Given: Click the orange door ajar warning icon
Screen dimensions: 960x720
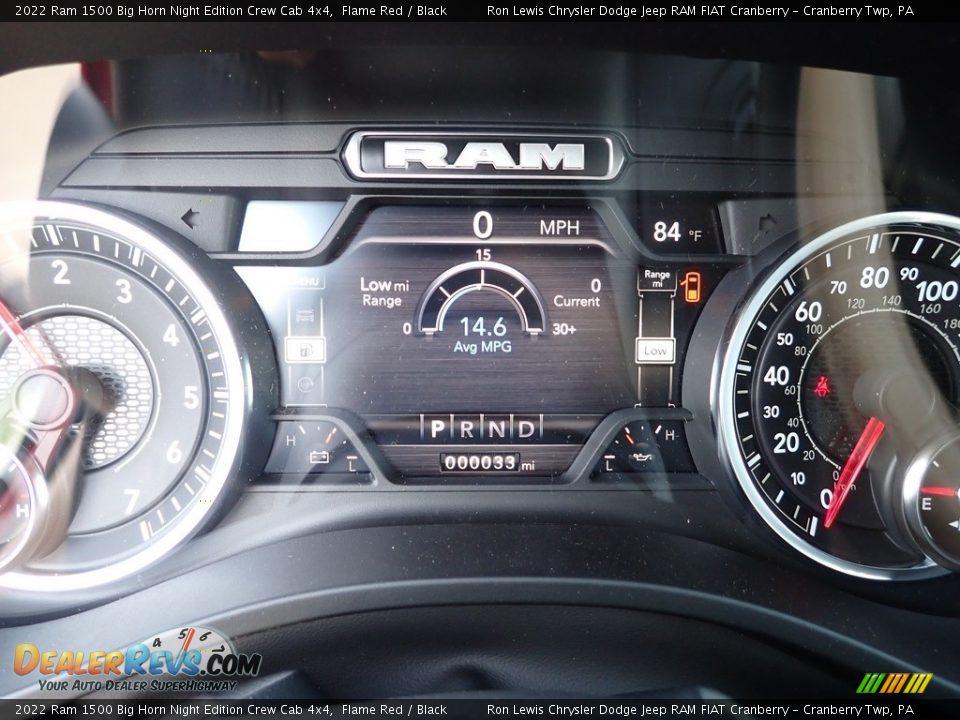Looking at the screenshot, I should tap(691, 287).
